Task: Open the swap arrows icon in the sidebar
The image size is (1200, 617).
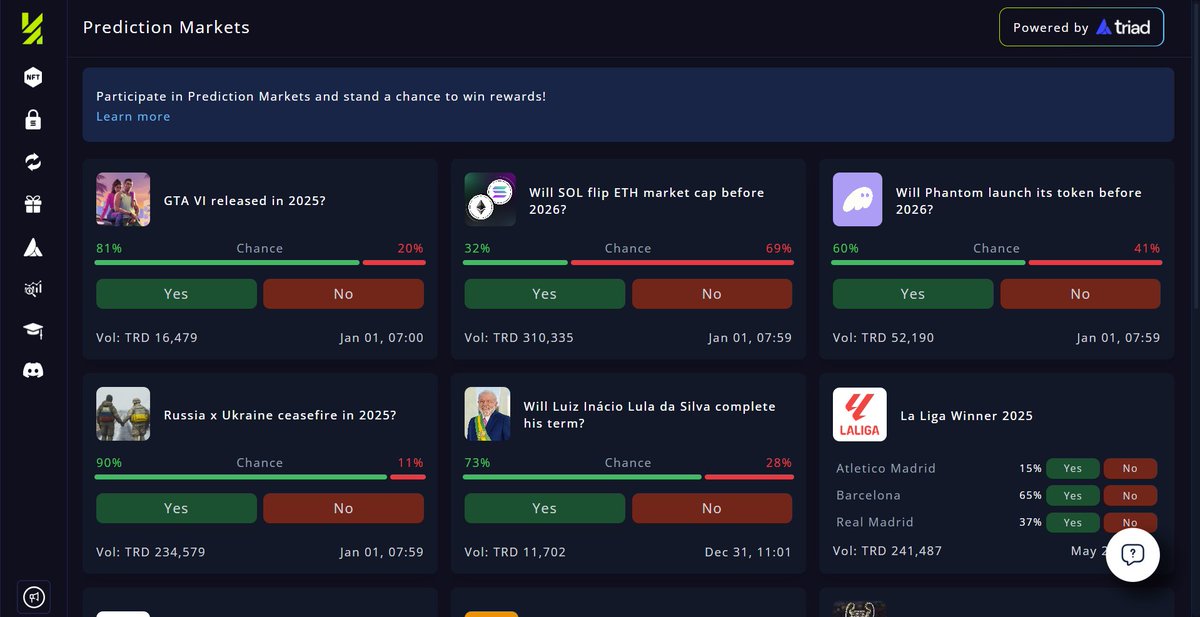Action: [x=33, y=162]
